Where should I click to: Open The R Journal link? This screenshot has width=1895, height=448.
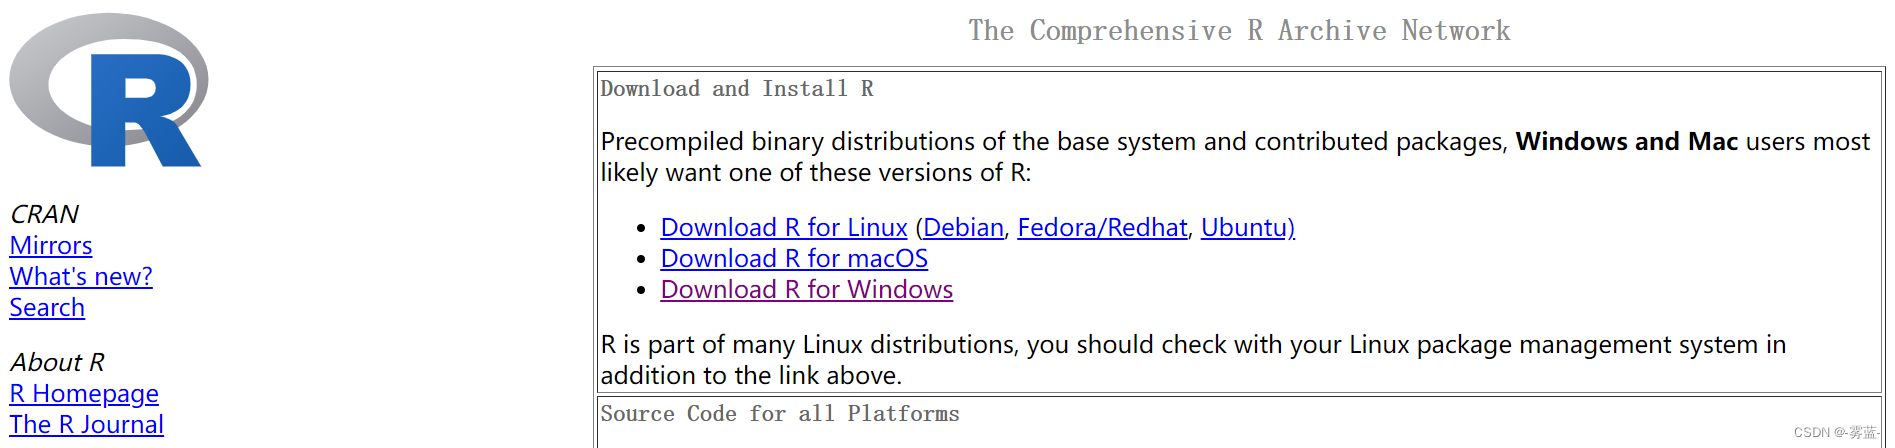86,424
